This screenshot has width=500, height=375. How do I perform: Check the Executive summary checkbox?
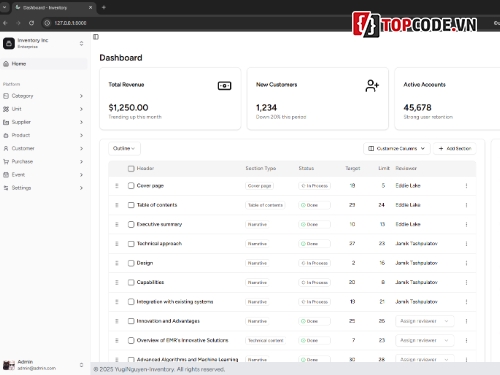tap(131, 224)
